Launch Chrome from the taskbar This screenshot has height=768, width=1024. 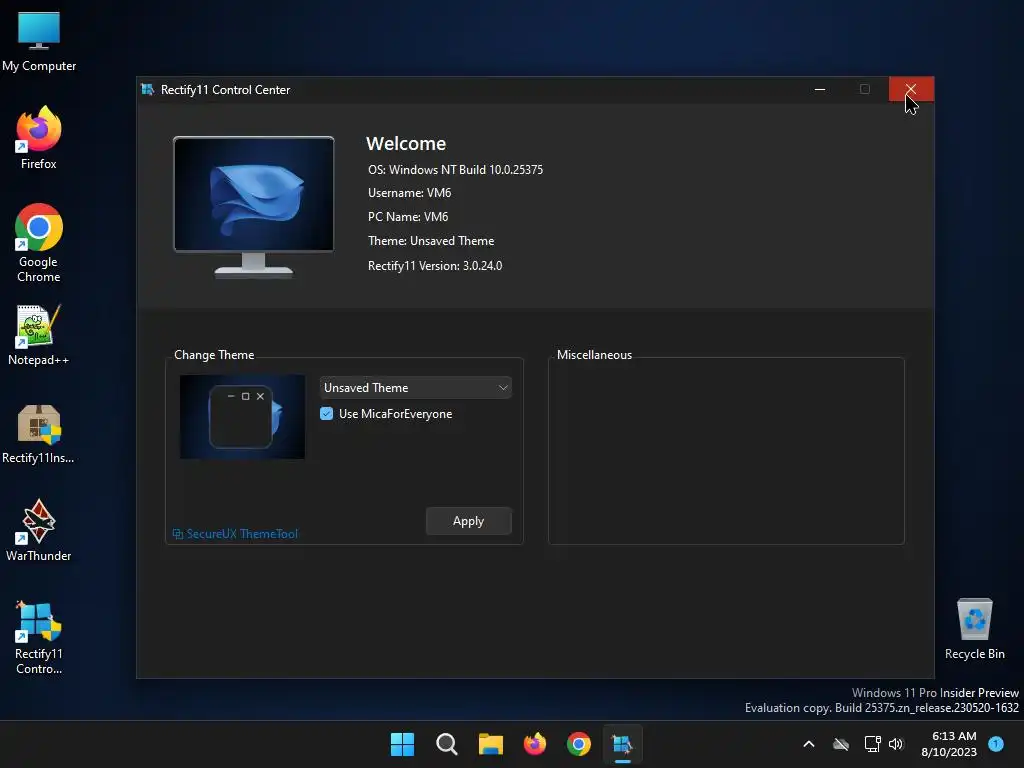579,744
